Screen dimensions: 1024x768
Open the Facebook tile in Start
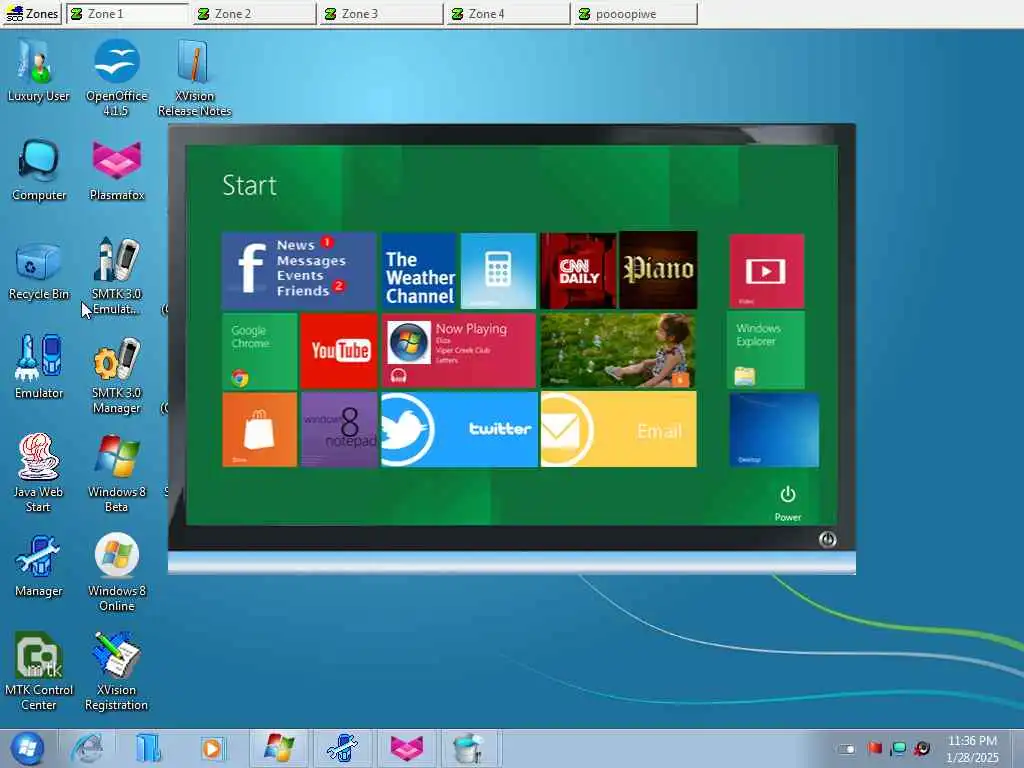click(x=299, y=270)
